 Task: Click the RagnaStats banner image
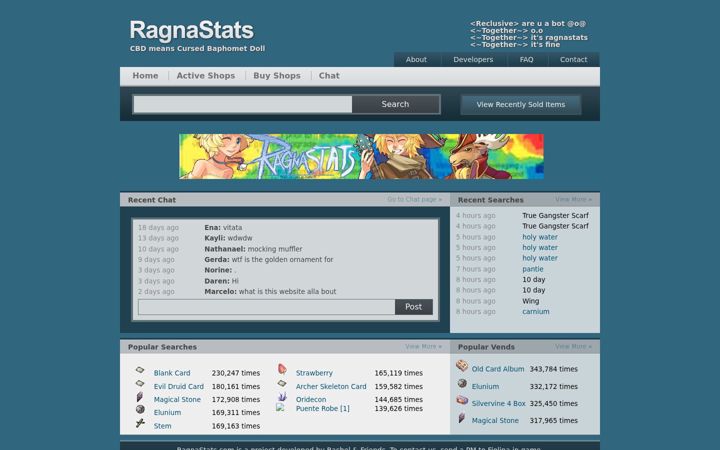[x=361, y=157]
